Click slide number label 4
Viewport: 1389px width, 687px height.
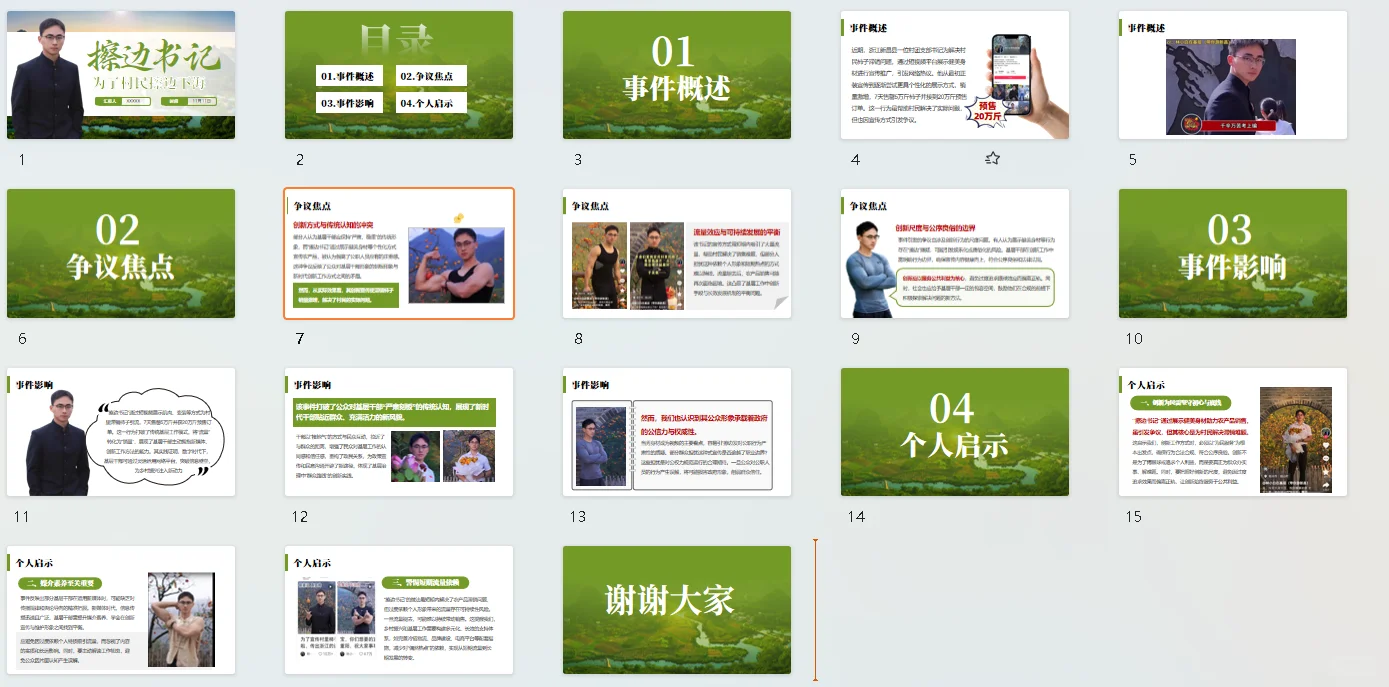(x=856, y=160)
